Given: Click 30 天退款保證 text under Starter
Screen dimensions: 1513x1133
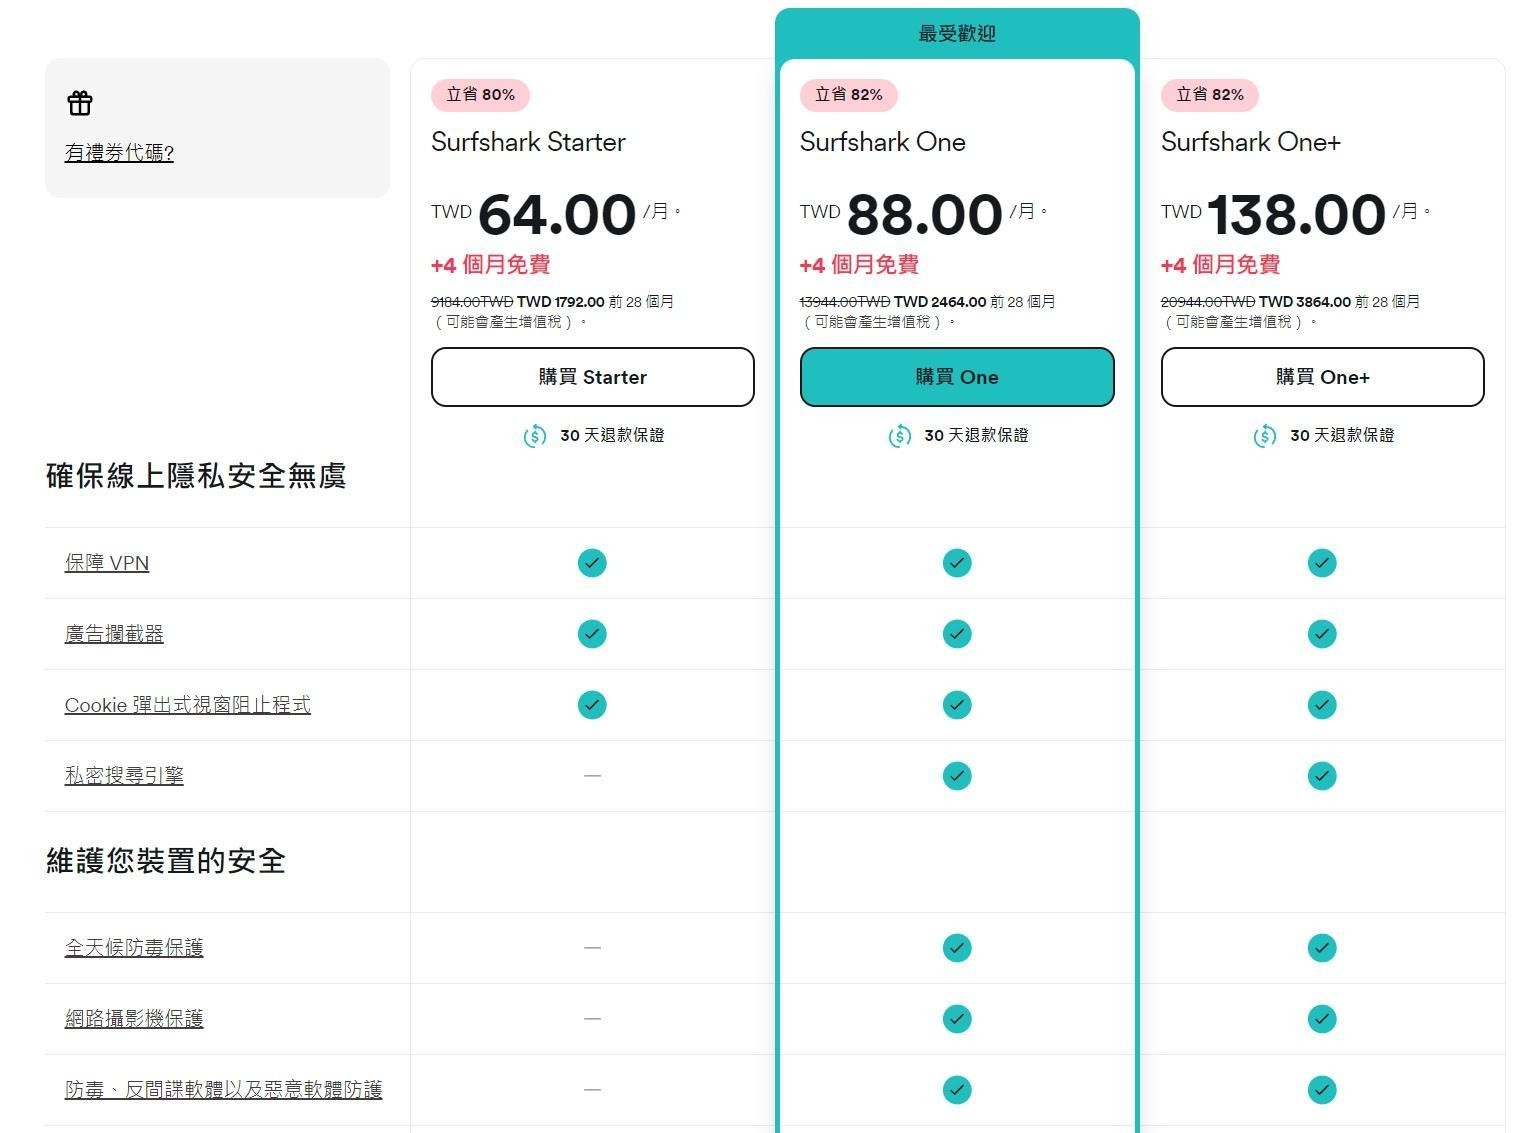Looking at the screenshot, I should point(612,436).
